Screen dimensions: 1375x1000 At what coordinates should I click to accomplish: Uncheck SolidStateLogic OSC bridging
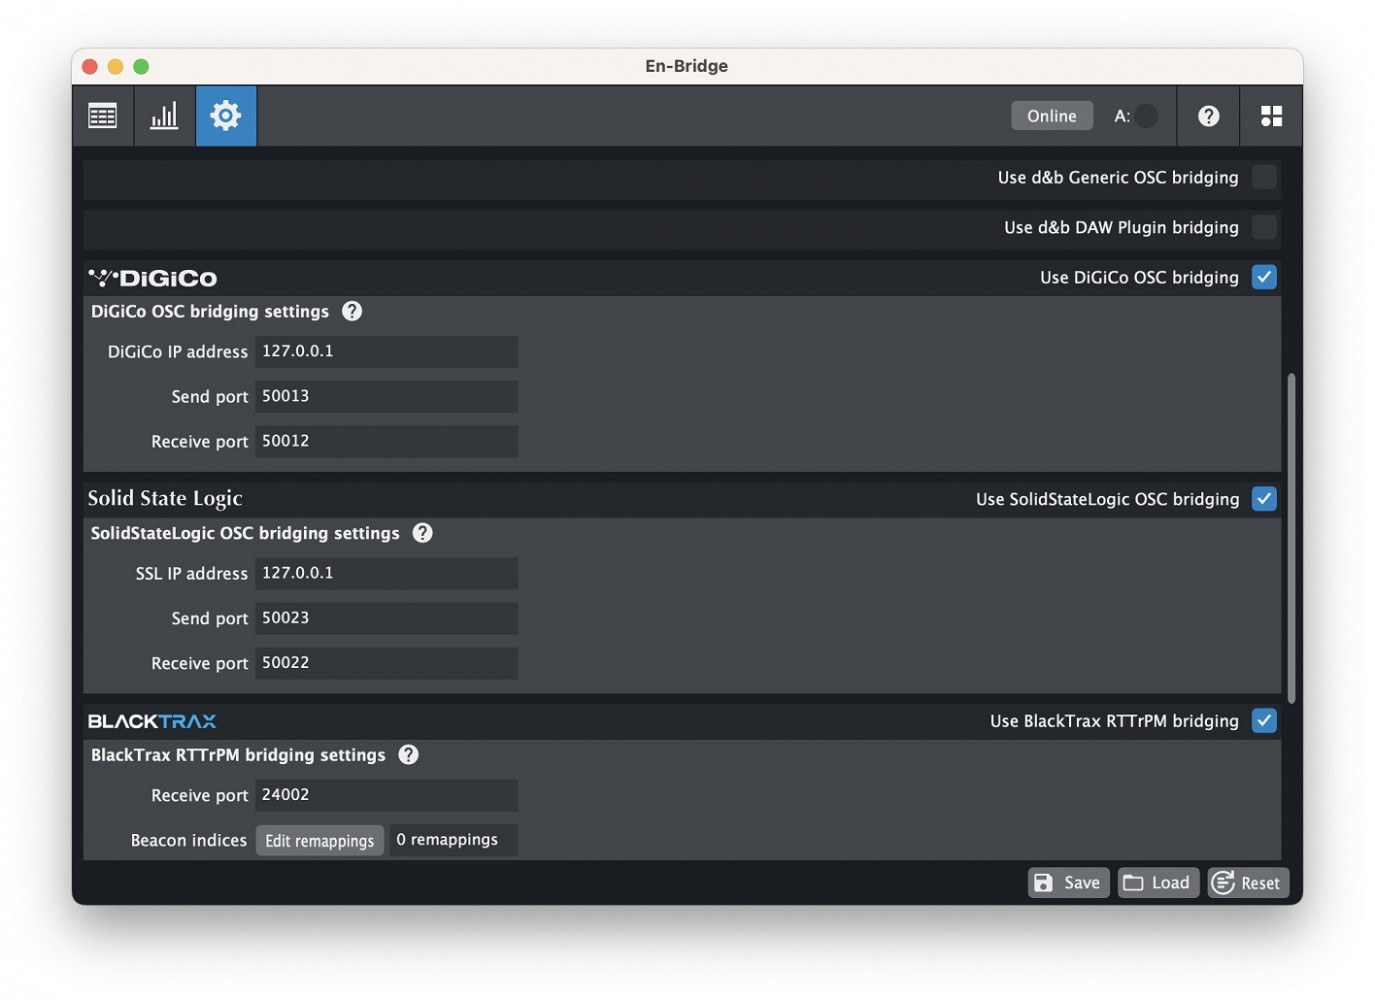[1264, 499]
